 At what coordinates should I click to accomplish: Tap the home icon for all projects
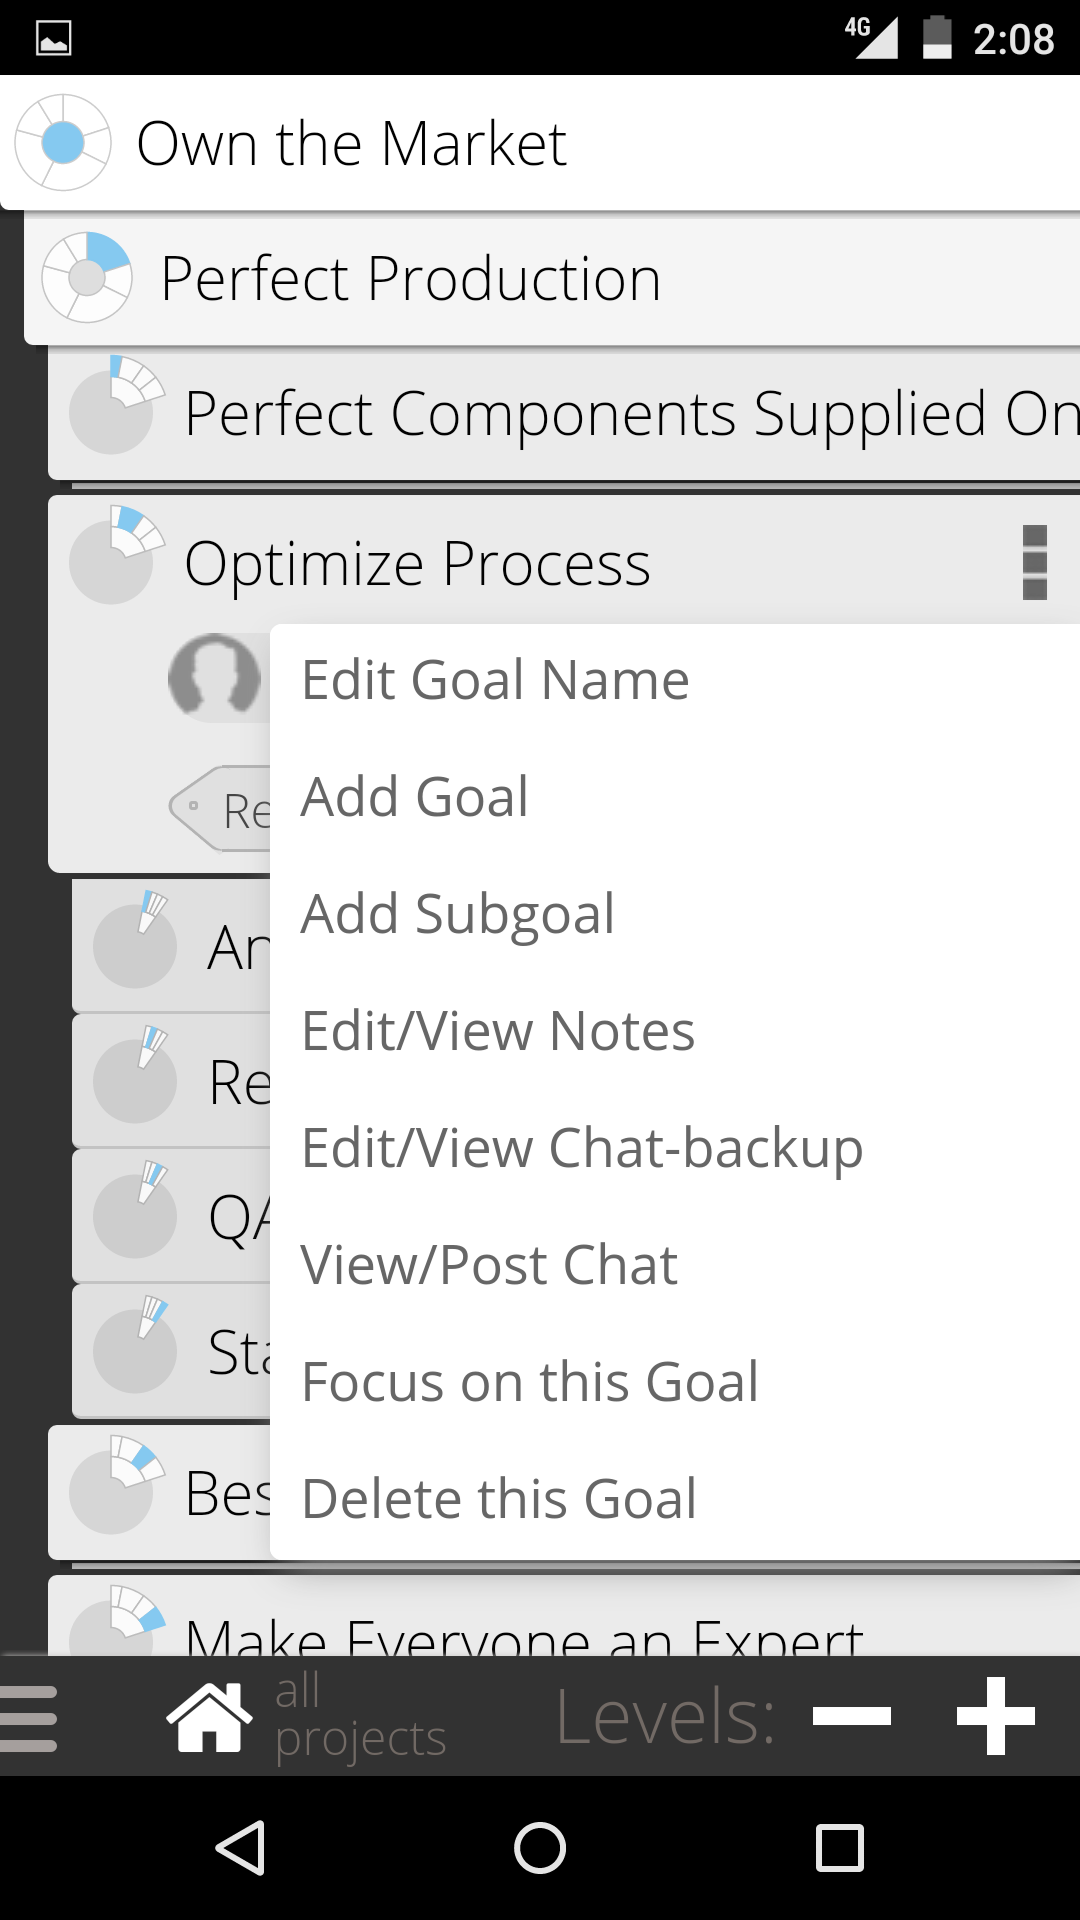(209, 1716)
